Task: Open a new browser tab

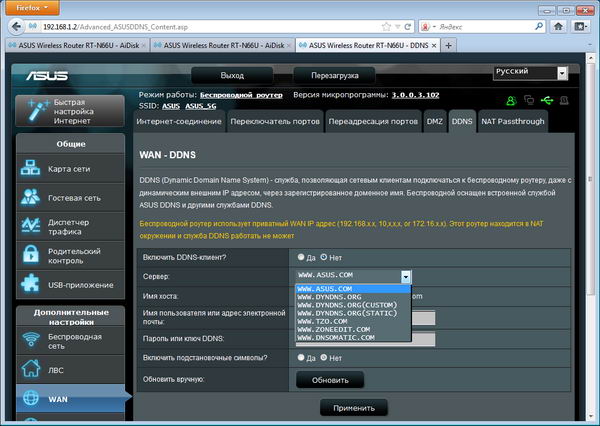Action: pos(448,46)
